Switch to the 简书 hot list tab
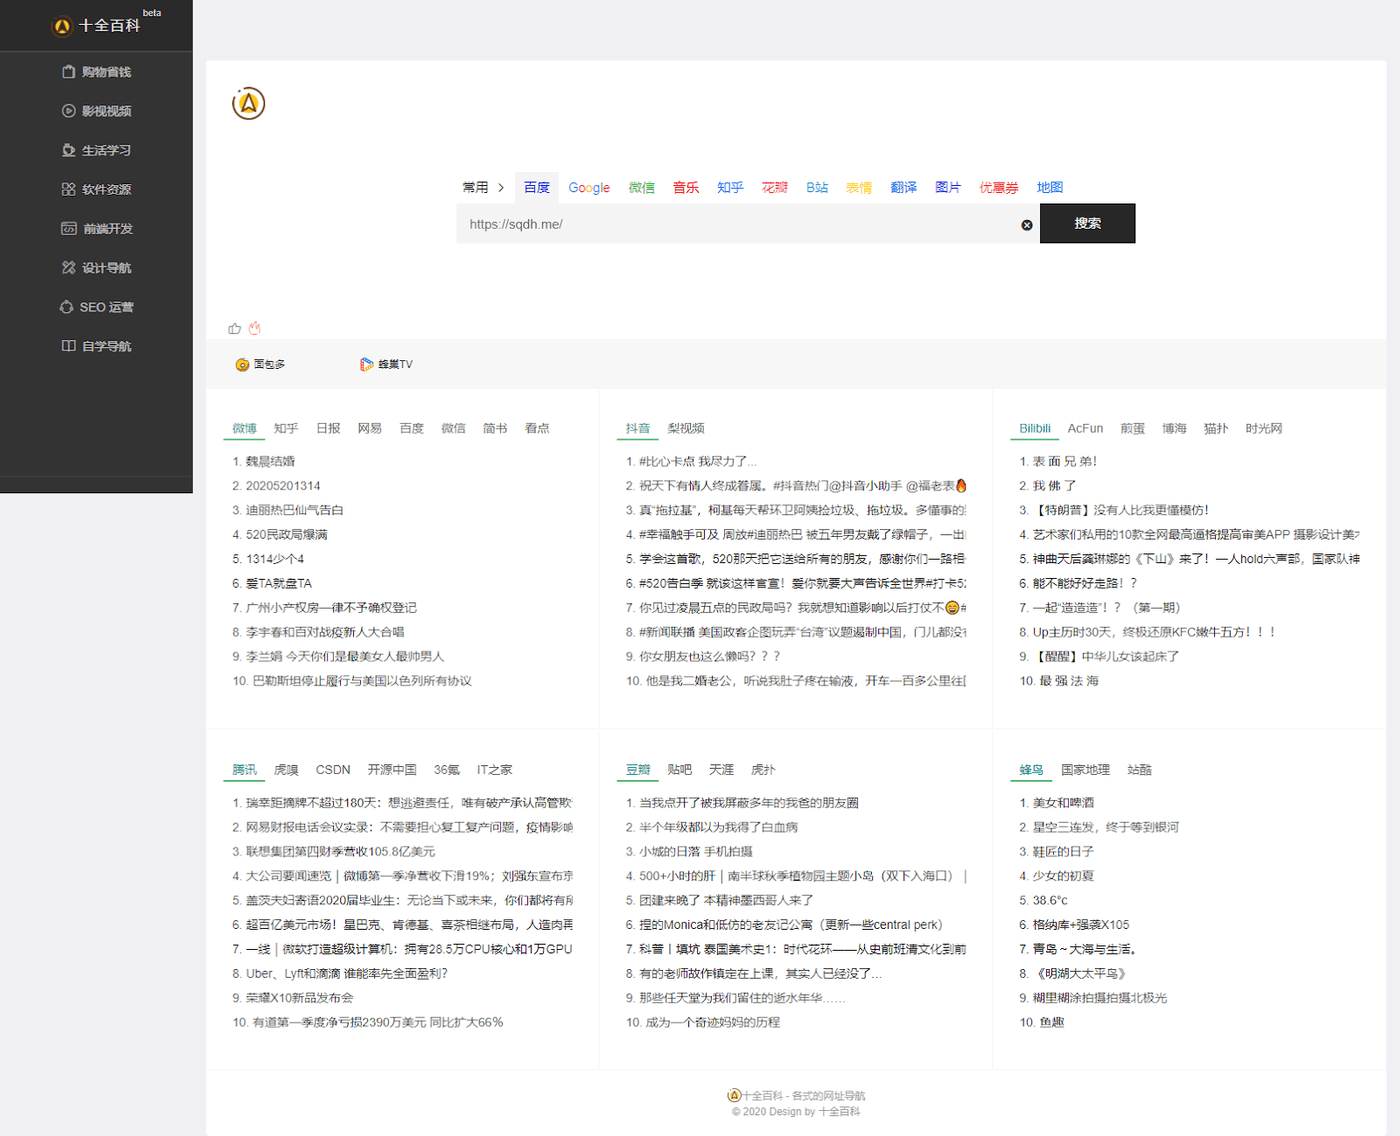 [x=495, y=429]
